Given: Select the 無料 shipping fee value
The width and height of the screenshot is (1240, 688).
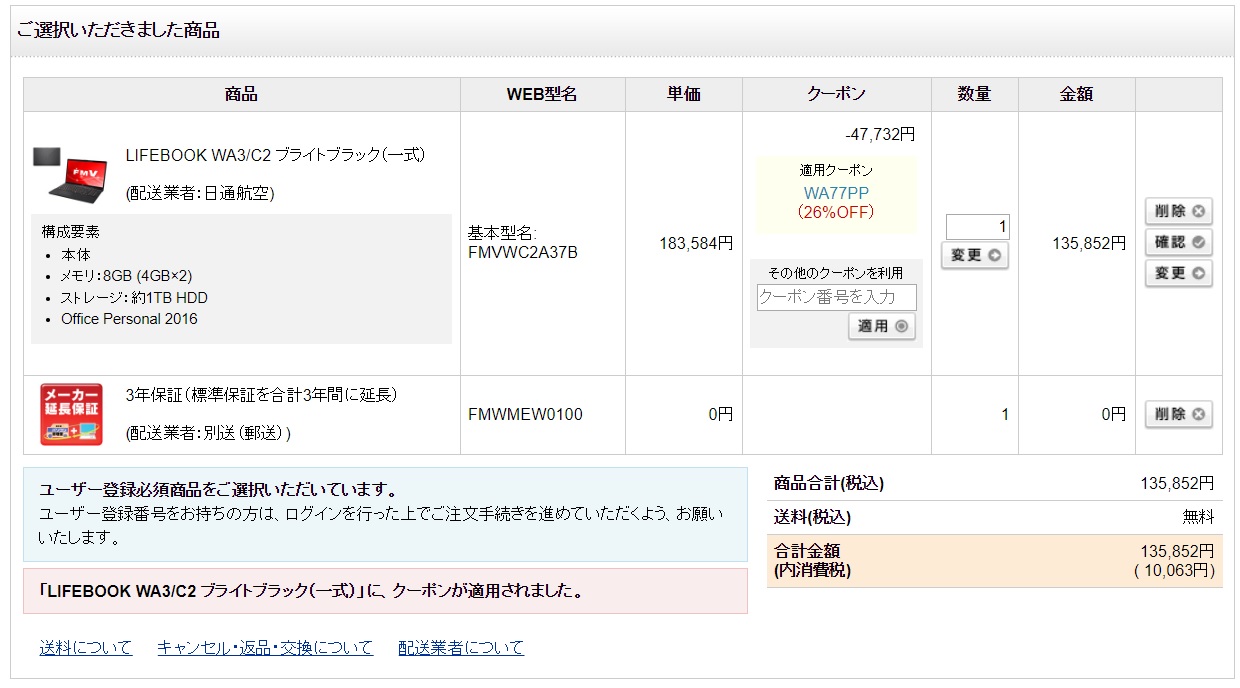Looking at the screenshot, I should [1198, 517].
